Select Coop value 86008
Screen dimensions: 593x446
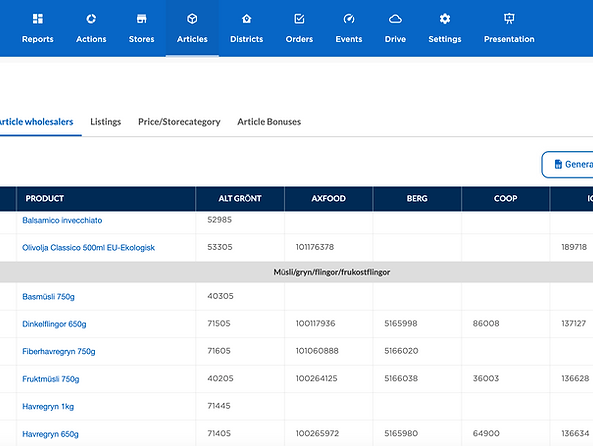coord(486,323)
